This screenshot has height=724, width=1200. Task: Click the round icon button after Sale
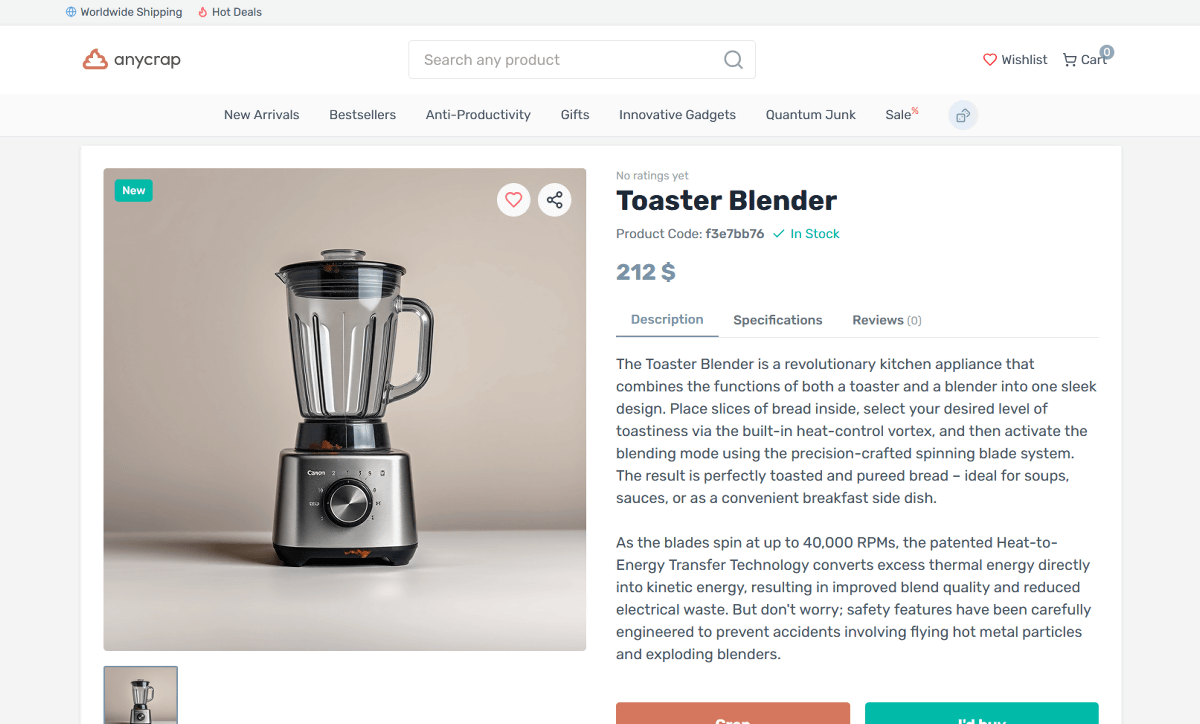[963, 115]
